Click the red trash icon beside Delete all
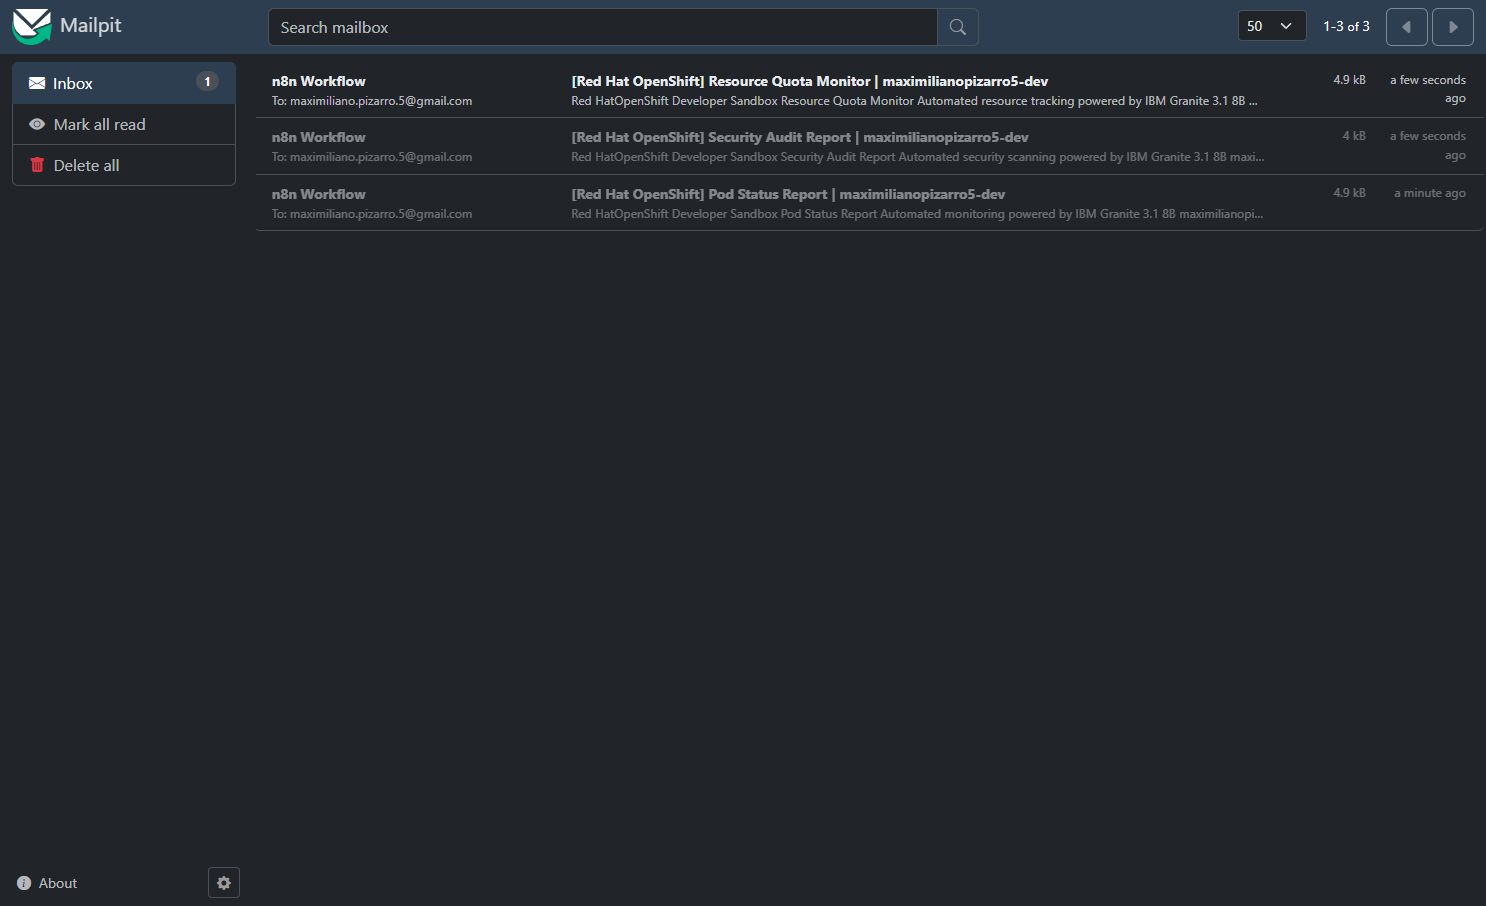This screenshot has height=906, width=1486. click(38, 164)
